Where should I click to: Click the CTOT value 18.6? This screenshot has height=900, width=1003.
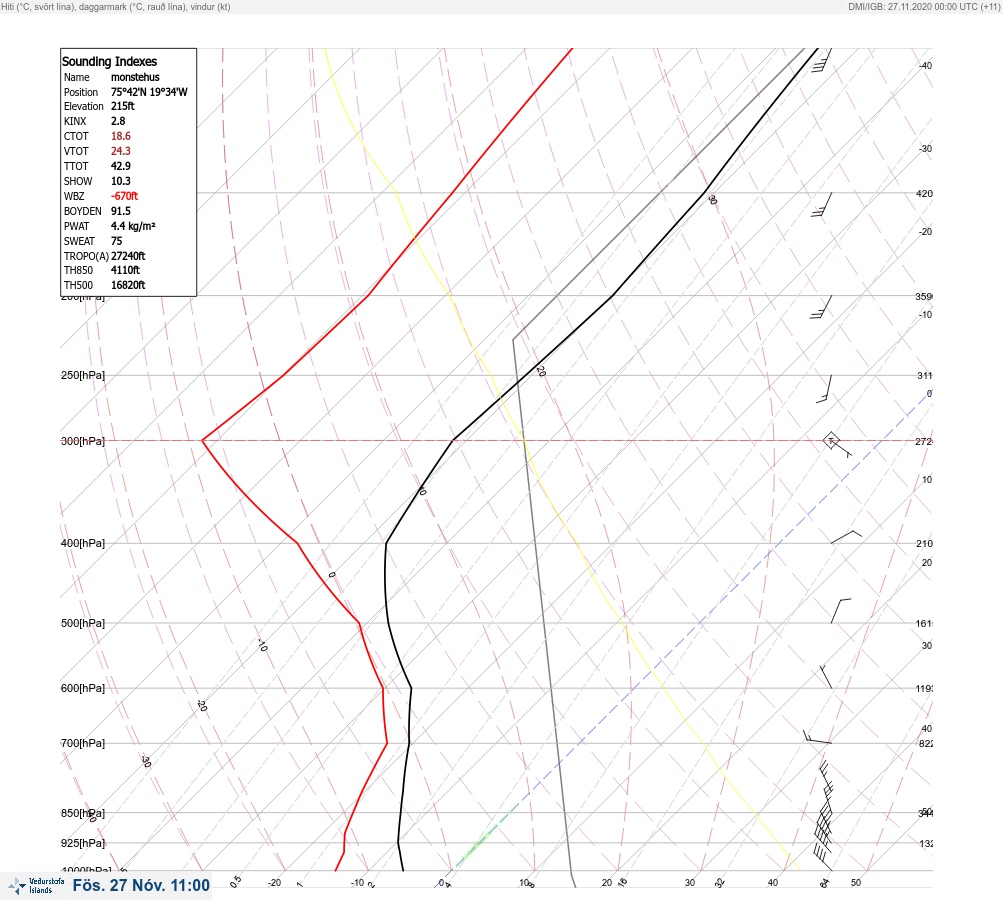click(120, 136)
